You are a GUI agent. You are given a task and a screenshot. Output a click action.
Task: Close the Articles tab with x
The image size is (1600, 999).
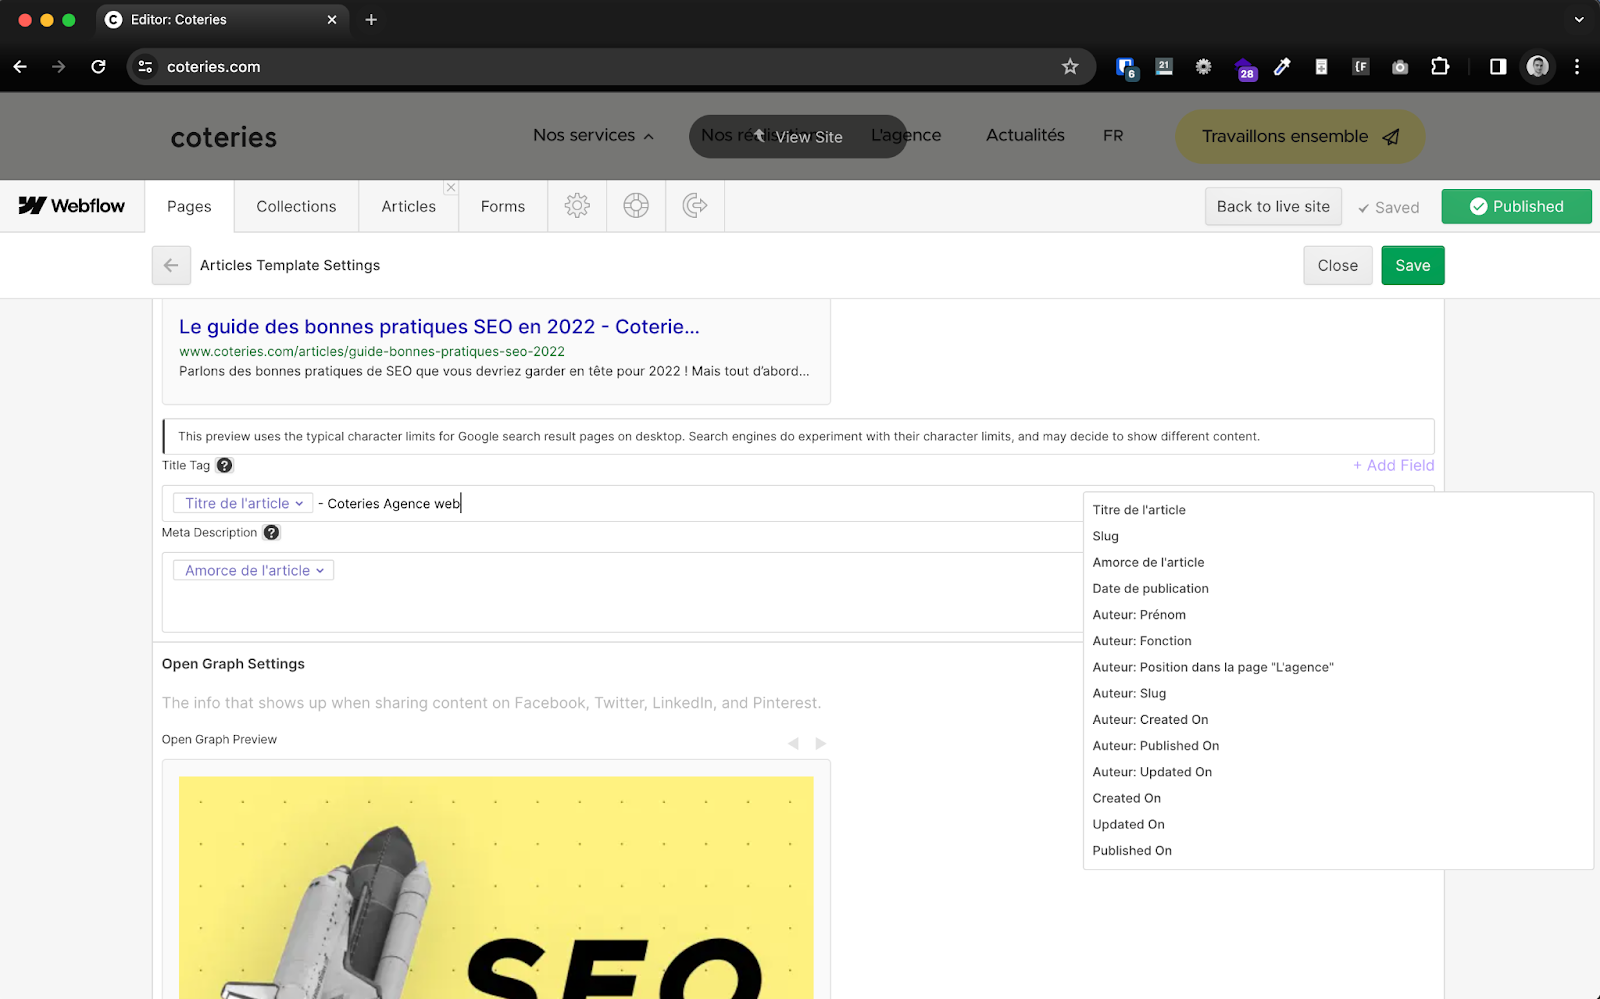pyautogui.click(x=451, y=188)
